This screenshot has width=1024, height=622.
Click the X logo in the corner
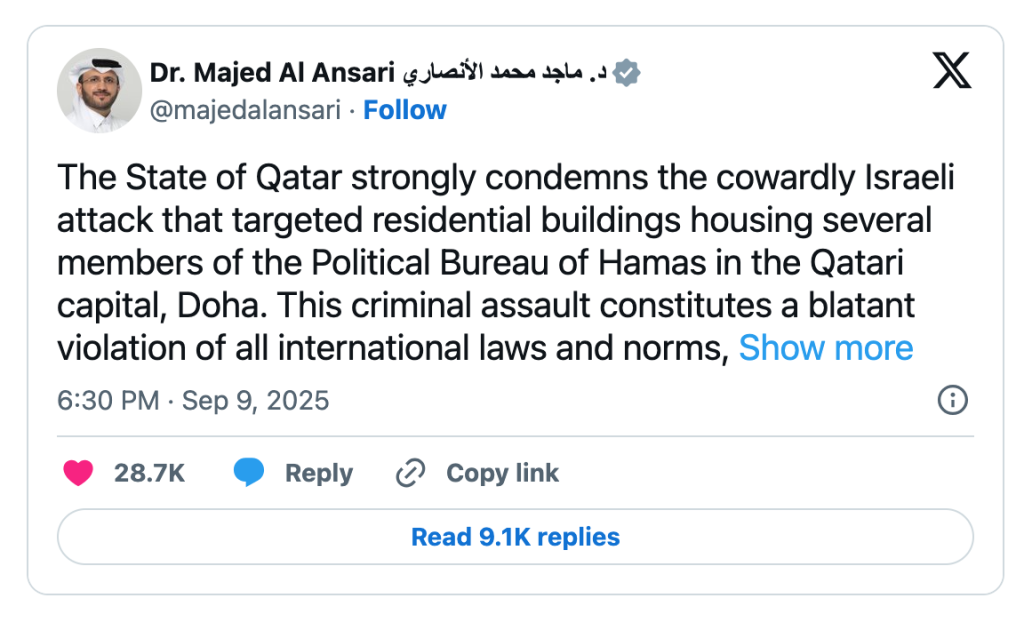tap(951, 70)
